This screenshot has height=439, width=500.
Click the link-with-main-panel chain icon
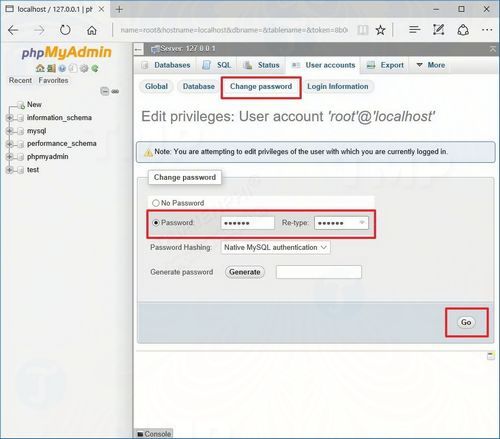(x=115, y=91)
